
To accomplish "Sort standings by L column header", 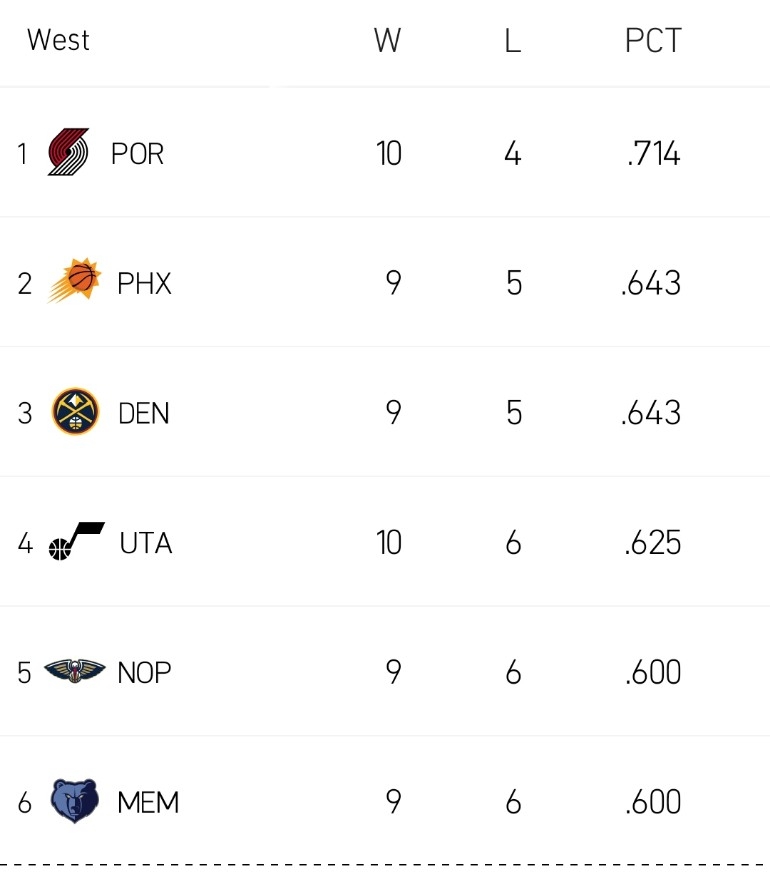I will point(513,40).
